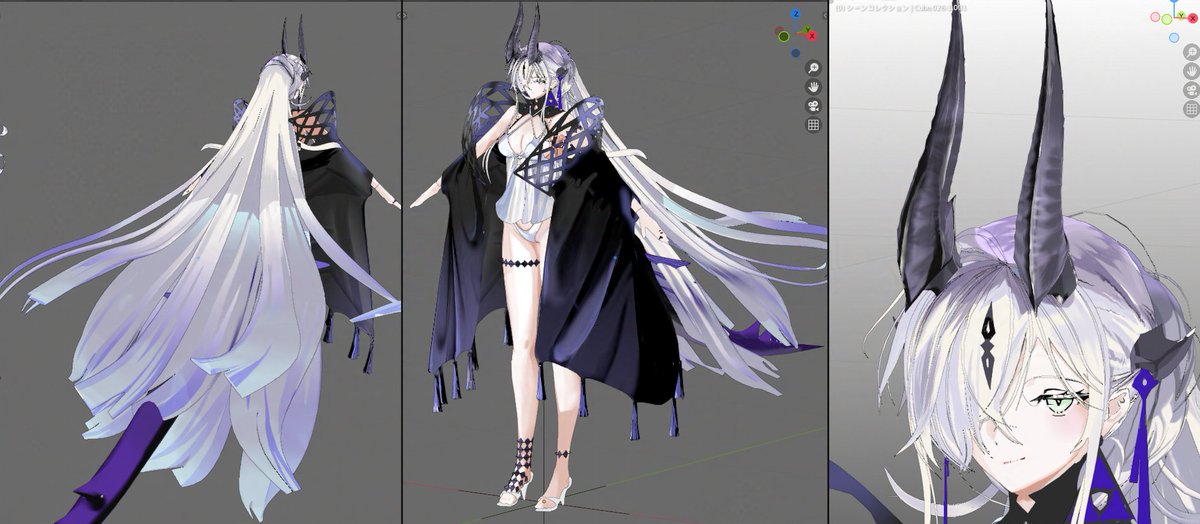The image size is (1200, 524).
Task: Click zoom icon in full-body front viewport
Action: [x=814, y=68]
